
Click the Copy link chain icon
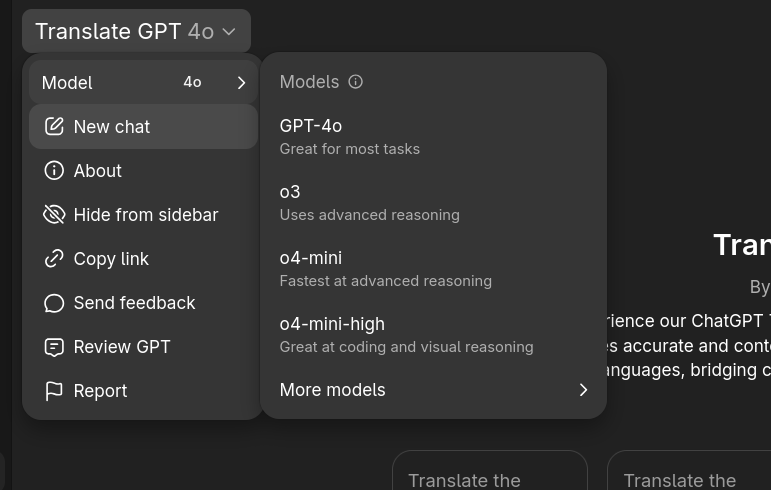54,259
